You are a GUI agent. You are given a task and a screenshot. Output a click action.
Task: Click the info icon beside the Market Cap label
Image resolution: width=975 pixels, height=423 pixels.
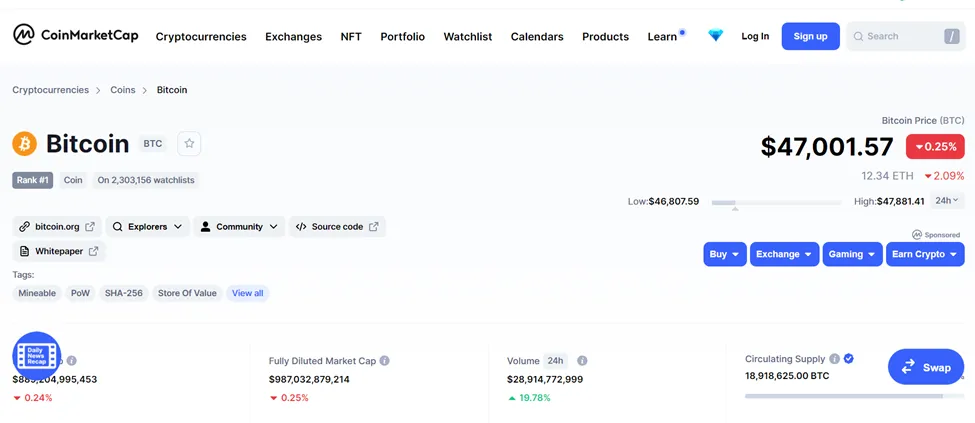[72, 361]
